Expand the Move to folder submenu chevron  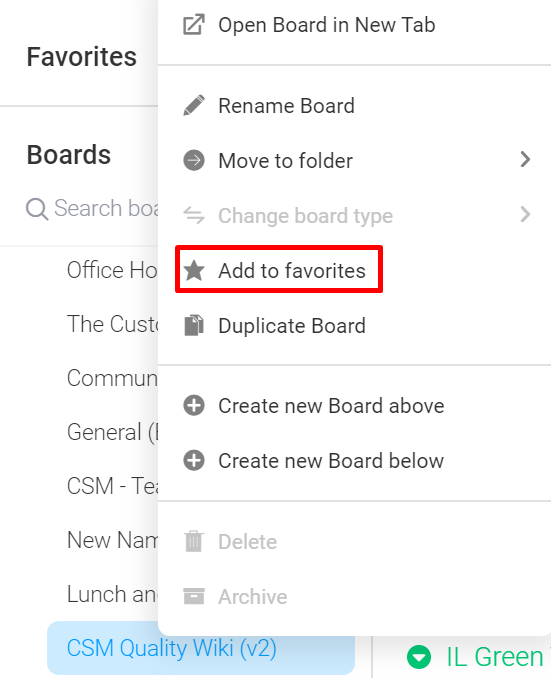525,160
